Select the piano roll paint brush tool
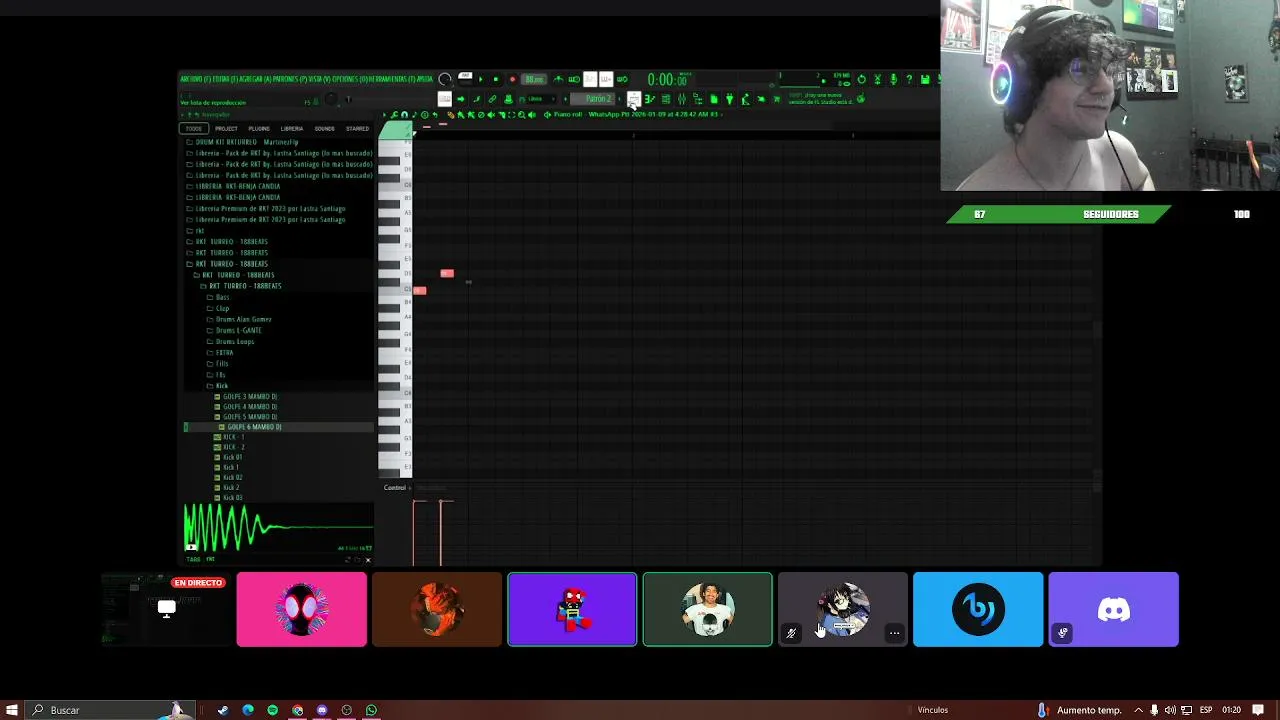The height and width of the screenshot is (720, 1280). pos(460,114)
